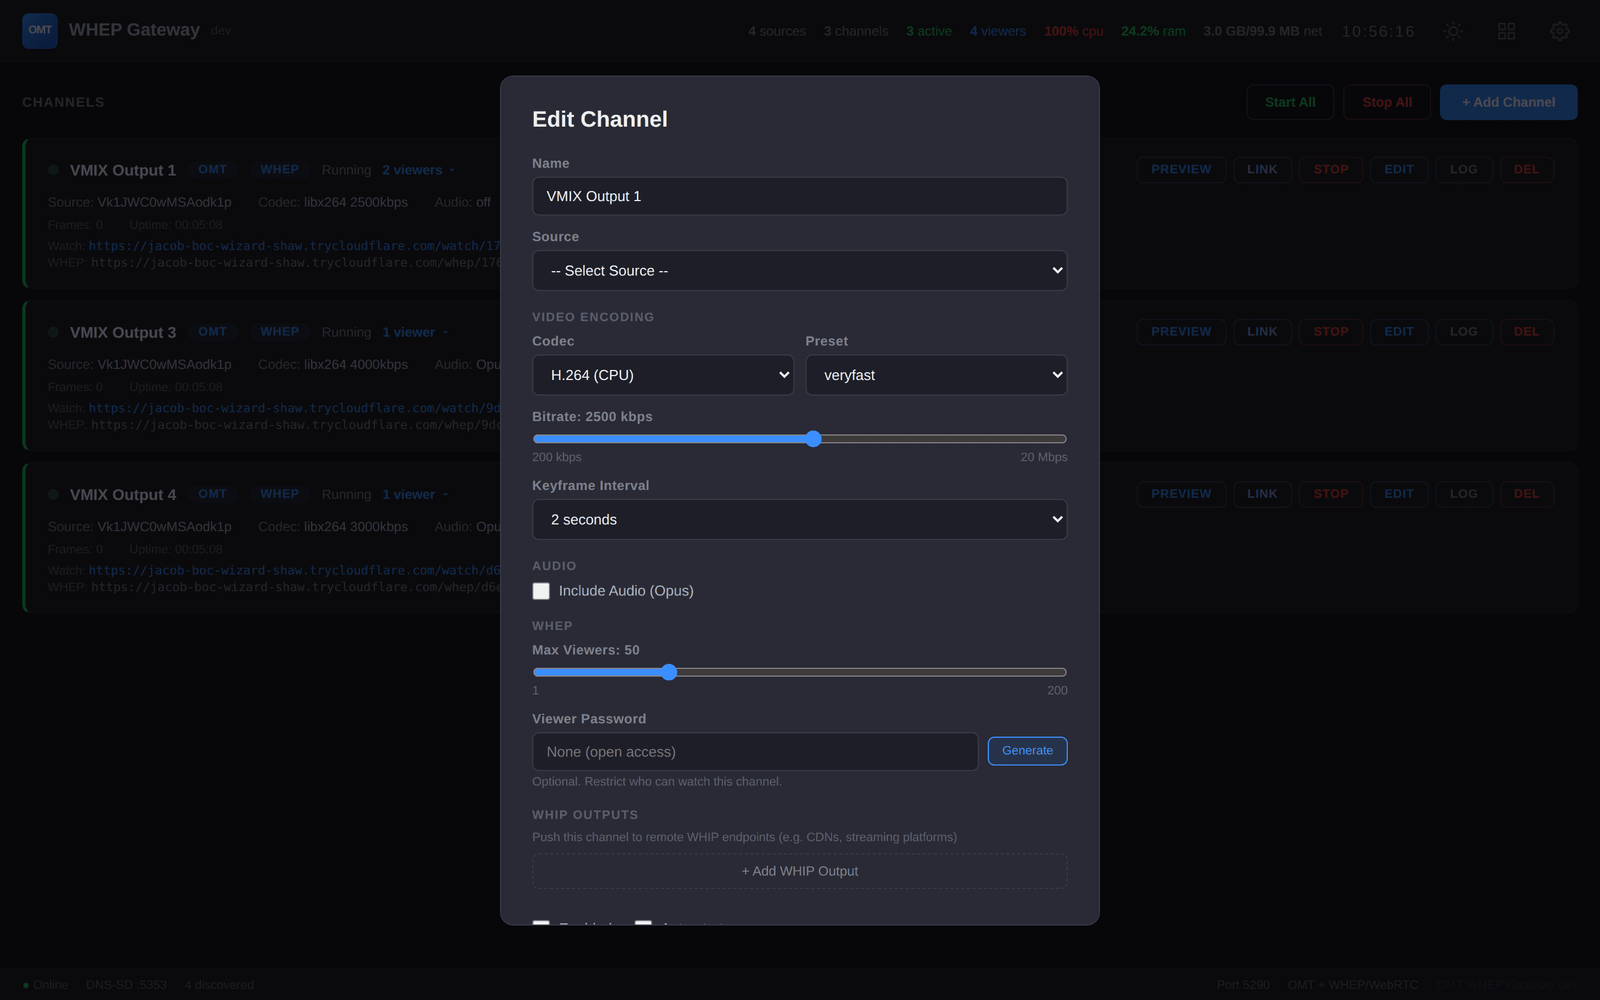Click the WHEP badge on VMIX Output 3
1600x1000 pixels.
click(x=279, y=331)
